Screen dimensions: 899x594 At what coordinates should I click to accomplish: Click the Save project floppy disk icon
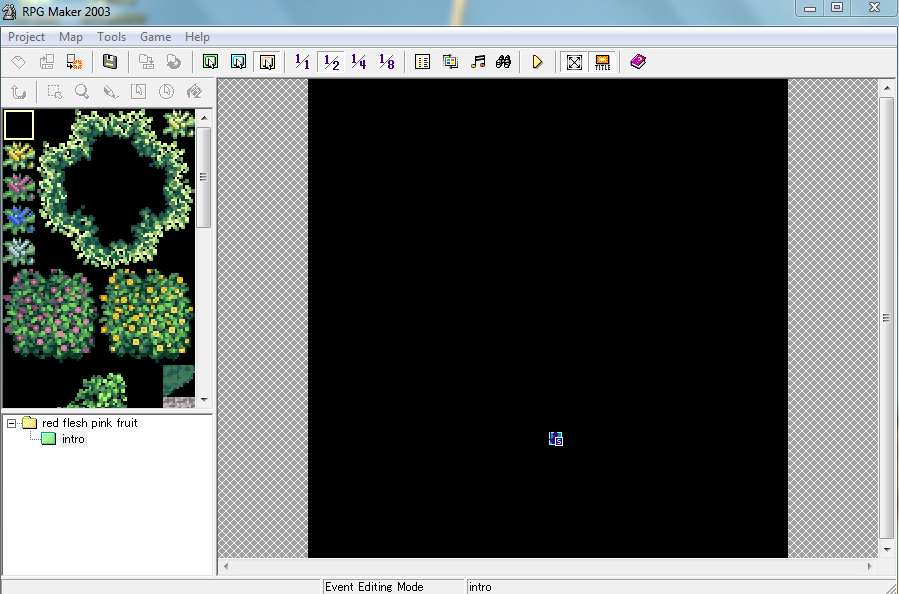point(110,62)
